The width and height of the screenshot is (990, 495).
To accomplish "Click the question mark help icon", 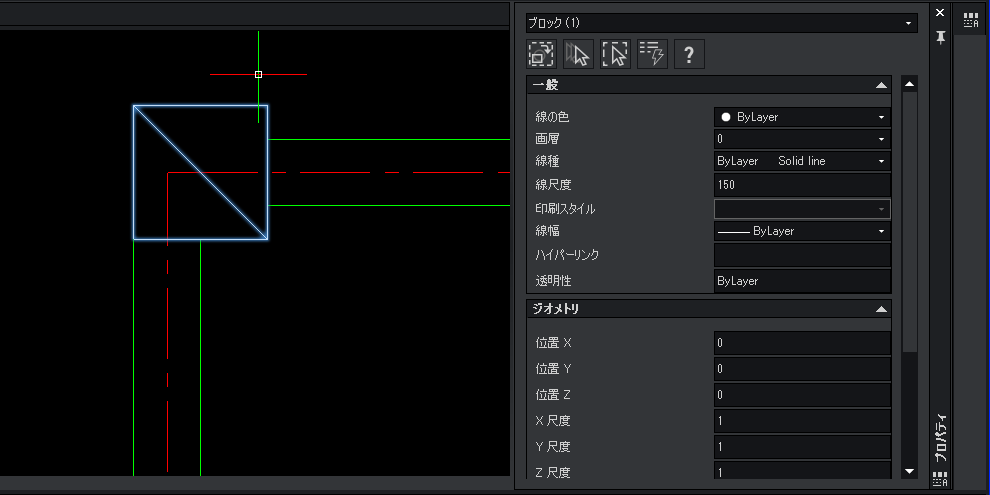I will (x=689, y=54).
